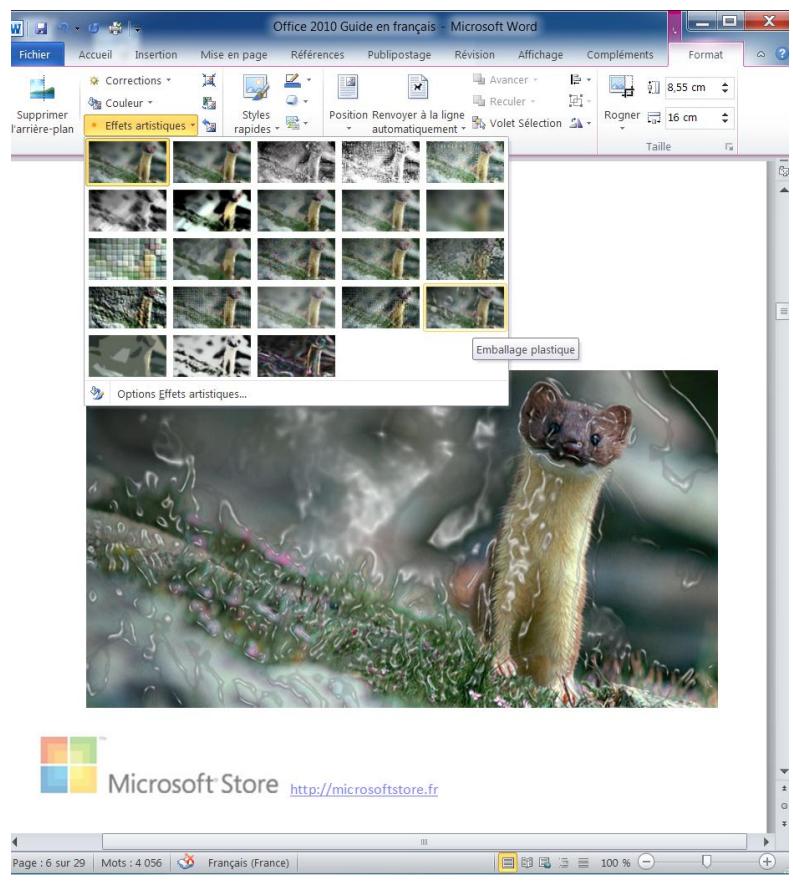Click the spell check icon in status bar
The width and height of the screenshot is (793, 881).
click(186, 862)
